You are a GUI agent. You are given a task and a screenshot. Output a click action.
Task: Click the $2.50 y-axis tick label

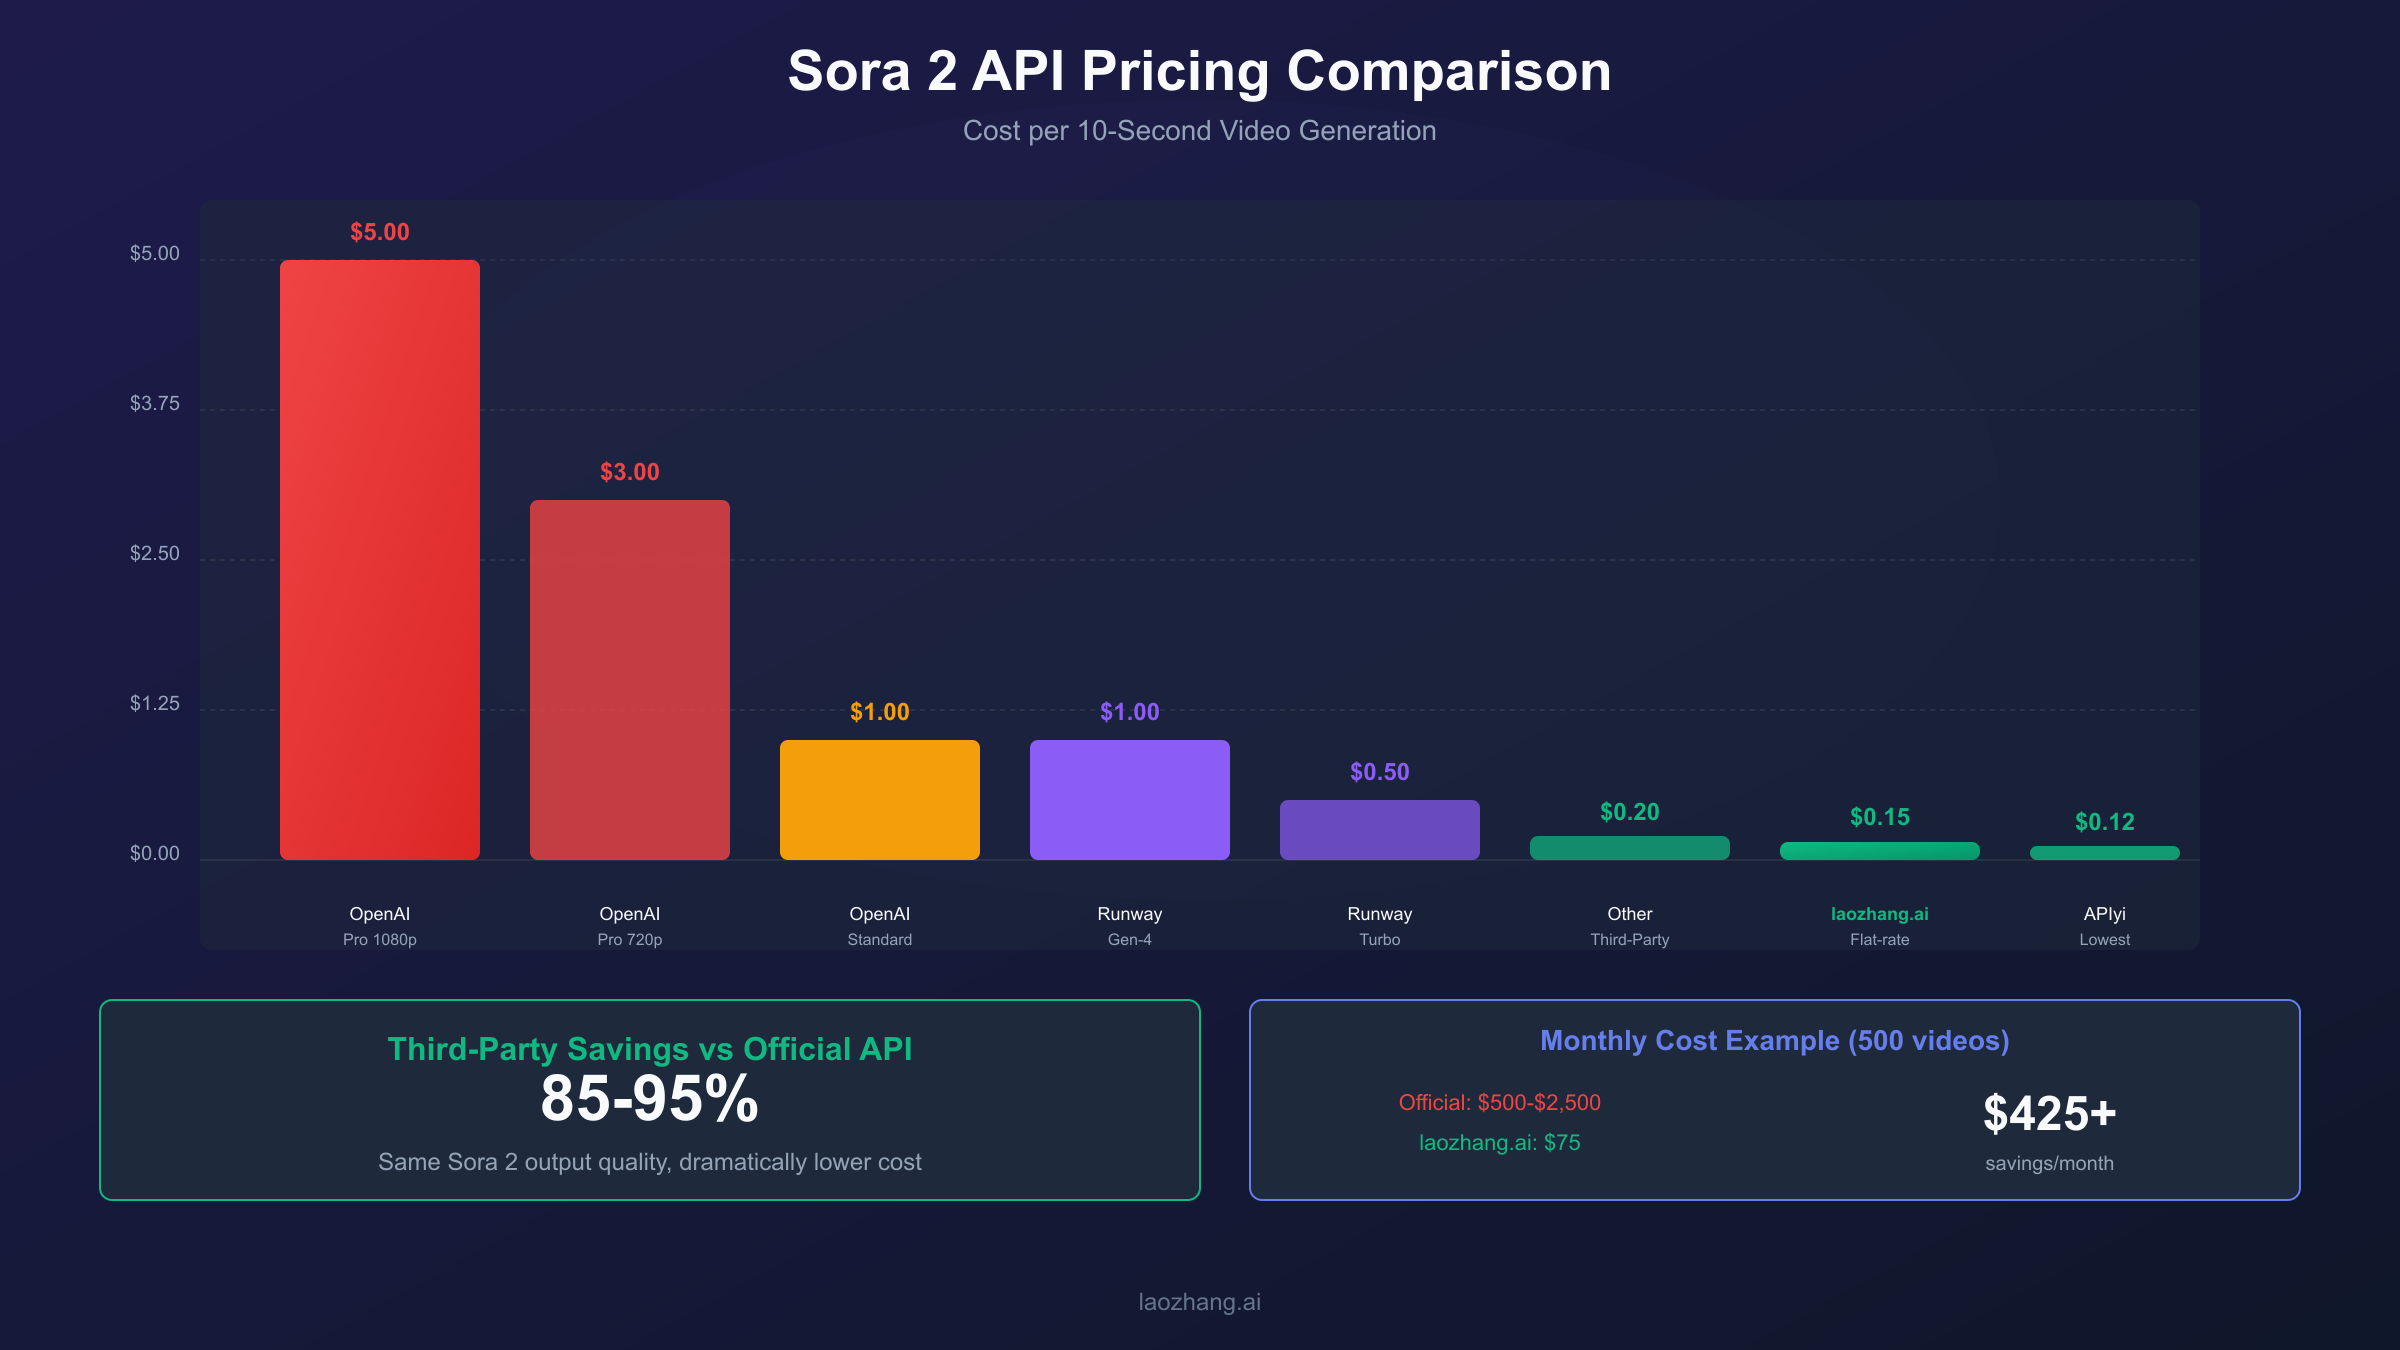[x=155, y=554]
